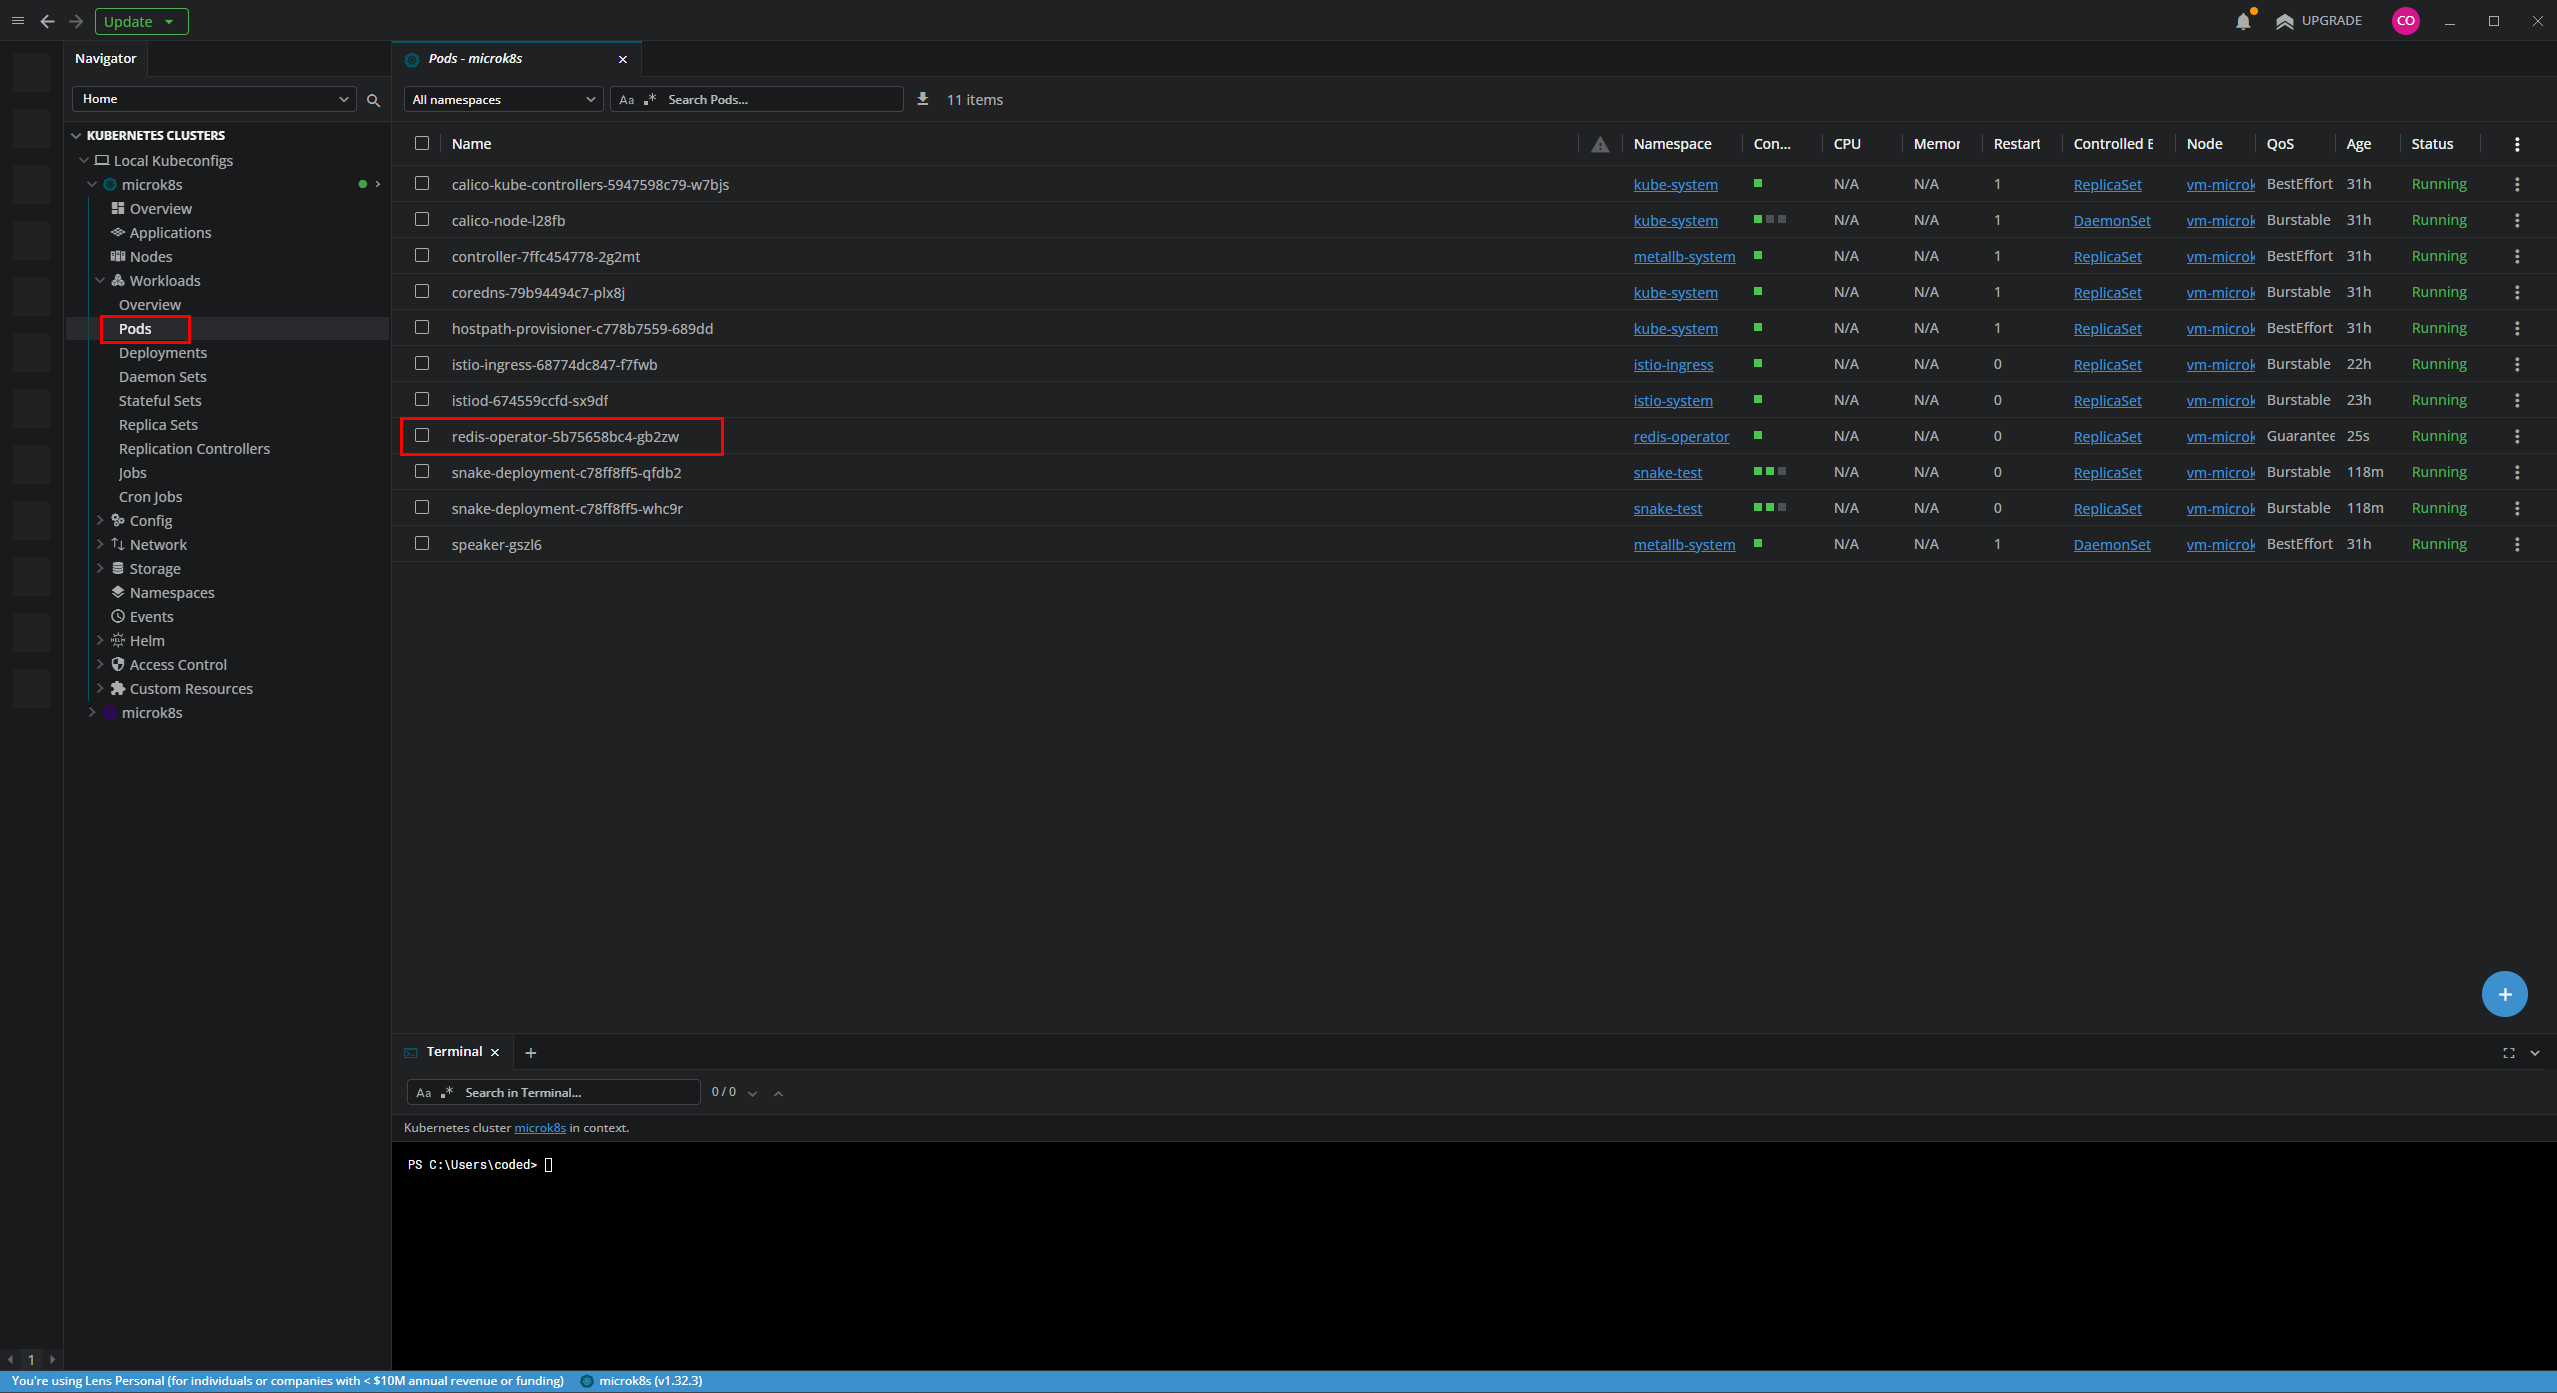Go to previous terminal search result

pyautogui.click(x=778, y=1093)
